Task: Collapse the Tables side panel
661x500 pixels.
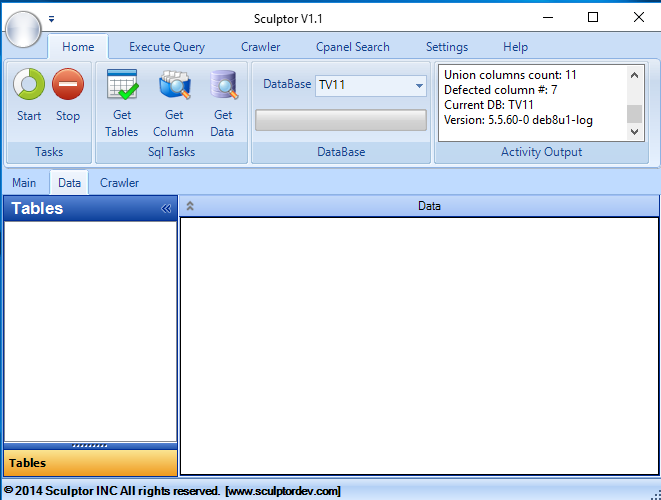Action: pyautogui.click(x=166, y=209)
